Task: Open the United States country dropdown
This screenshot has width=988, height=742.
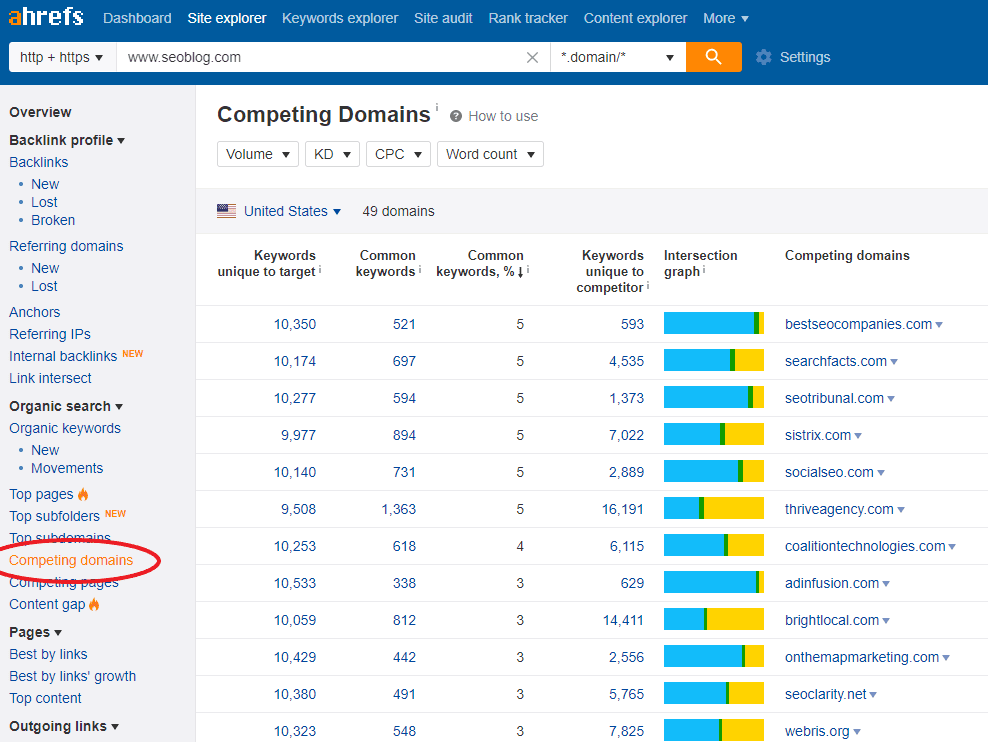Action: (292, 211)
